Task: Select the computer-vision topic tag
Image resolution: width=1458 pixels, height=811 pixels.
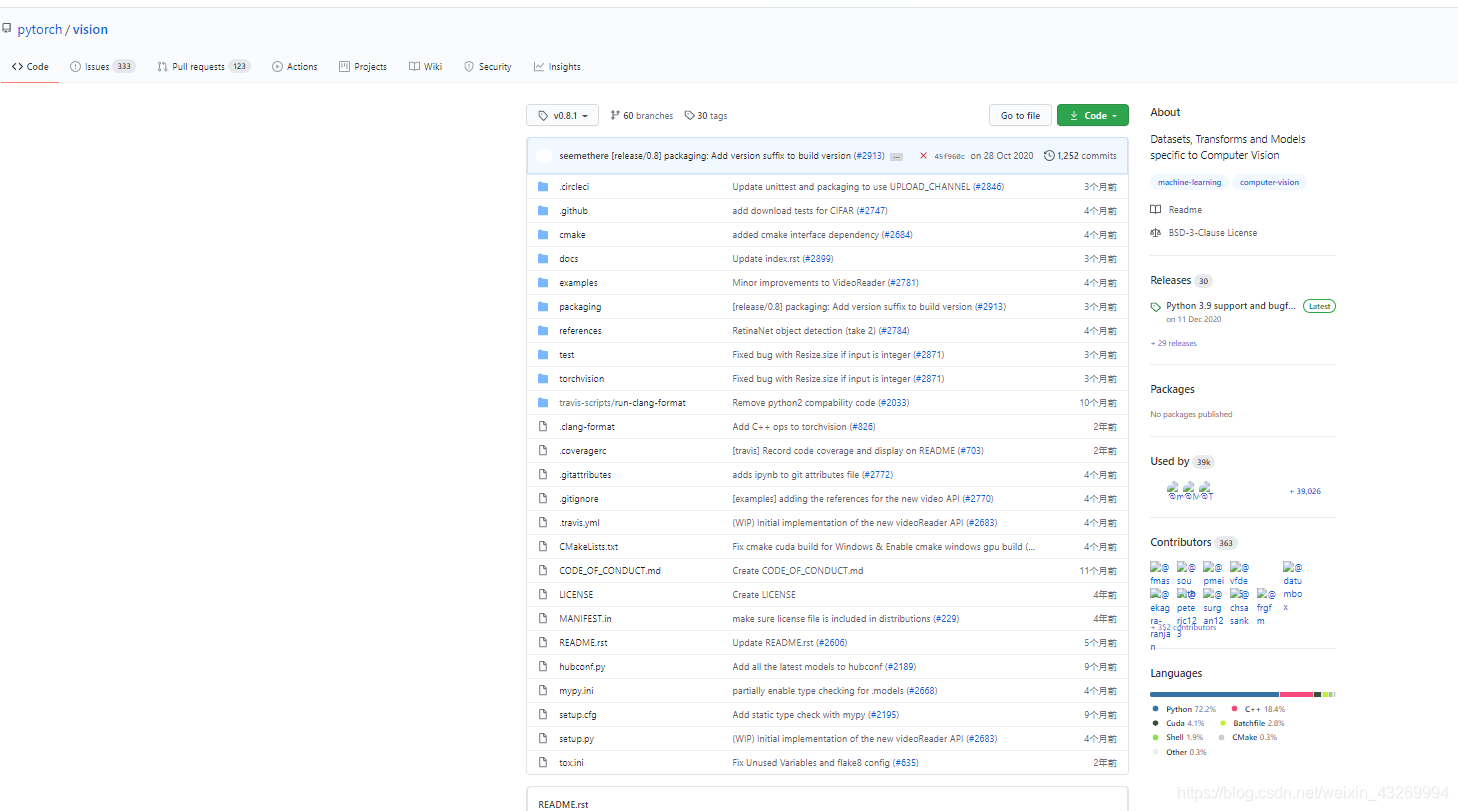Action: (1270, 183)
